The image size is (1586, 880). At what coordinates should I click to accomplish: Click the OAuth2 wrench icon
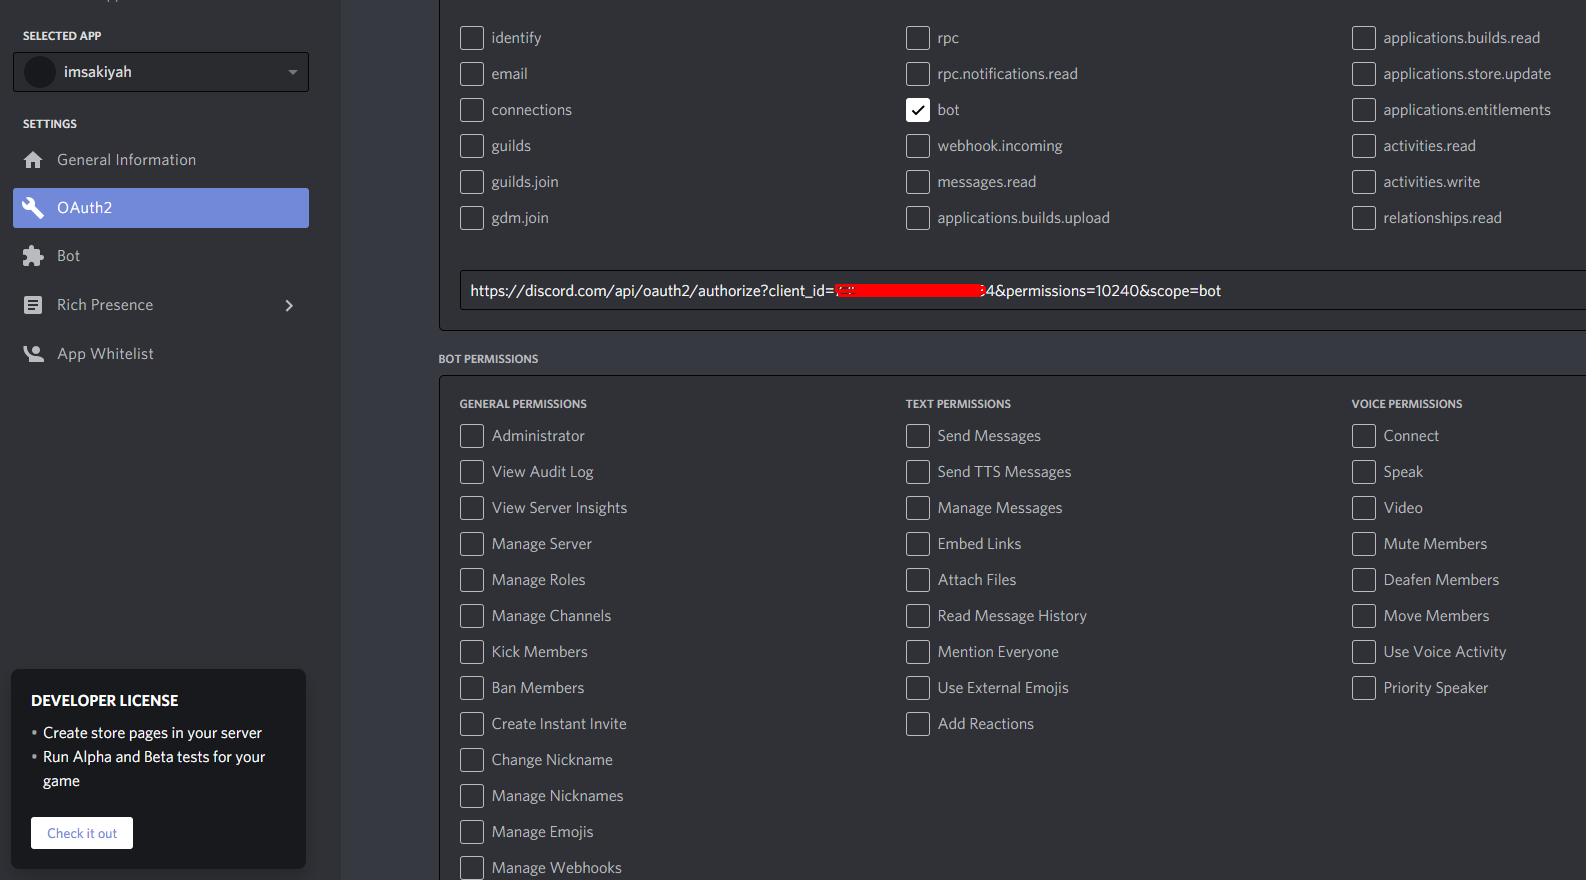click(33, 208)
